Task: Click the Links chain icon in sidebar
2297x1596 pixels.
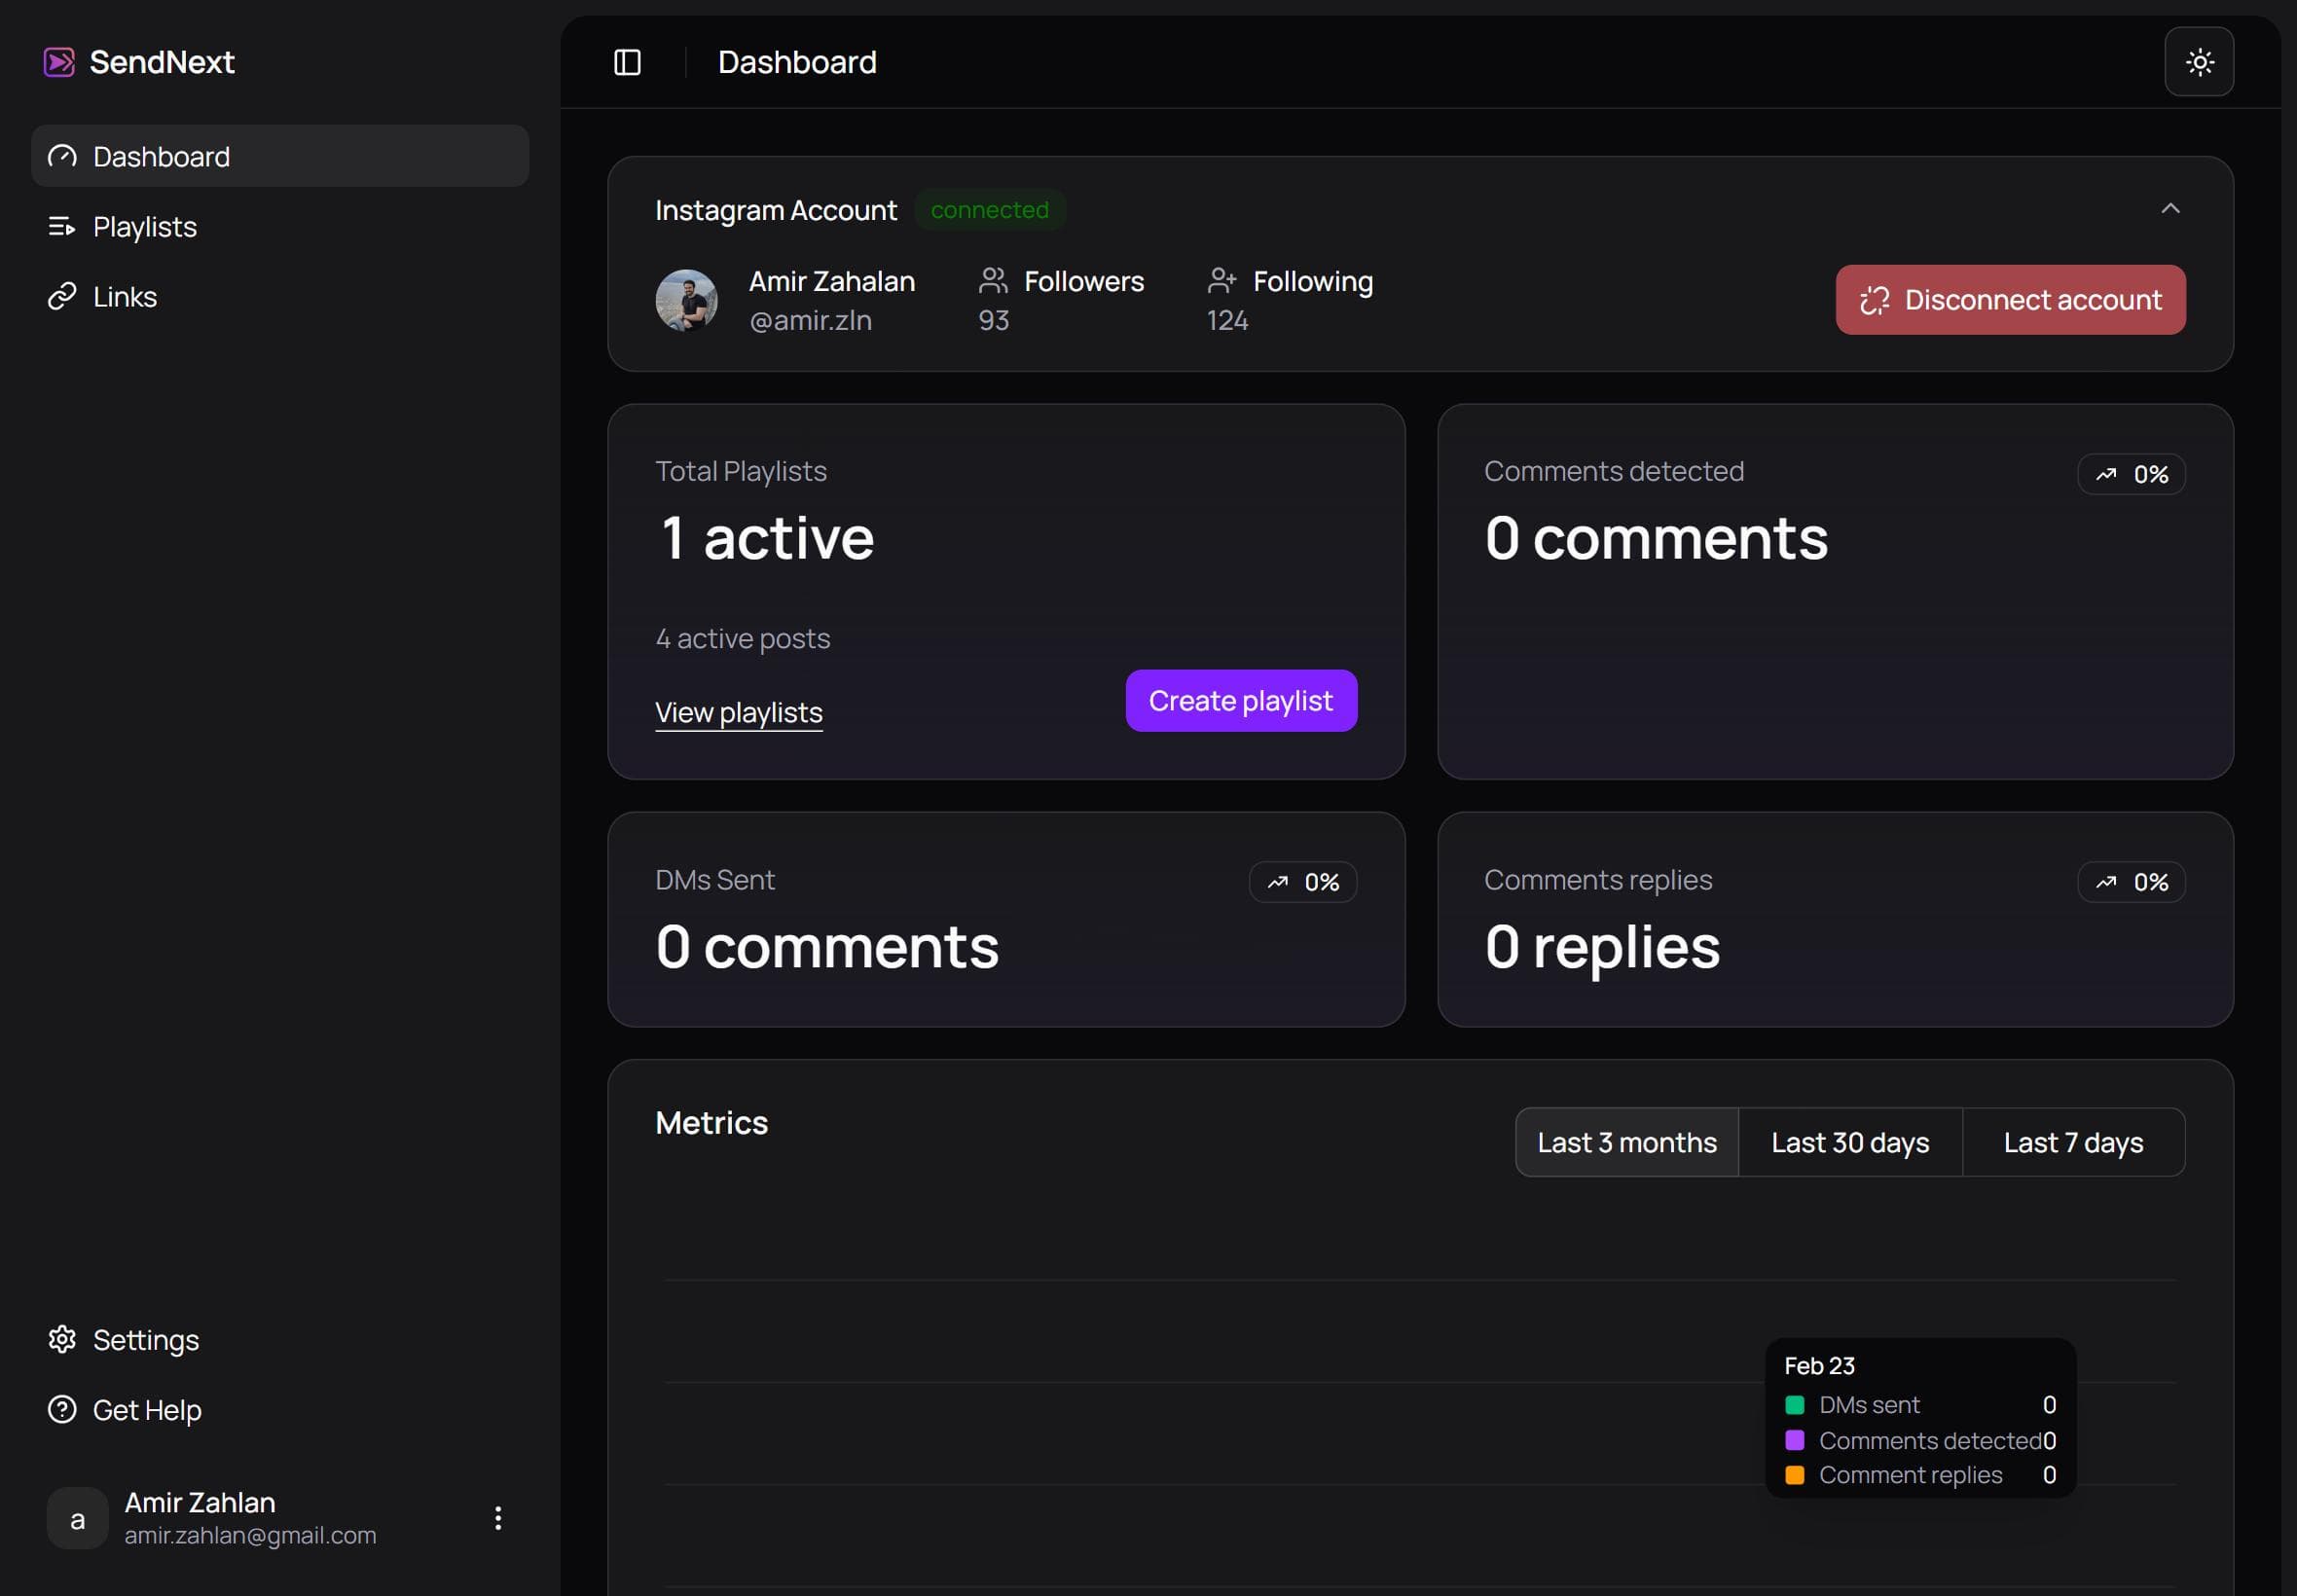Action: coord(62,296)
